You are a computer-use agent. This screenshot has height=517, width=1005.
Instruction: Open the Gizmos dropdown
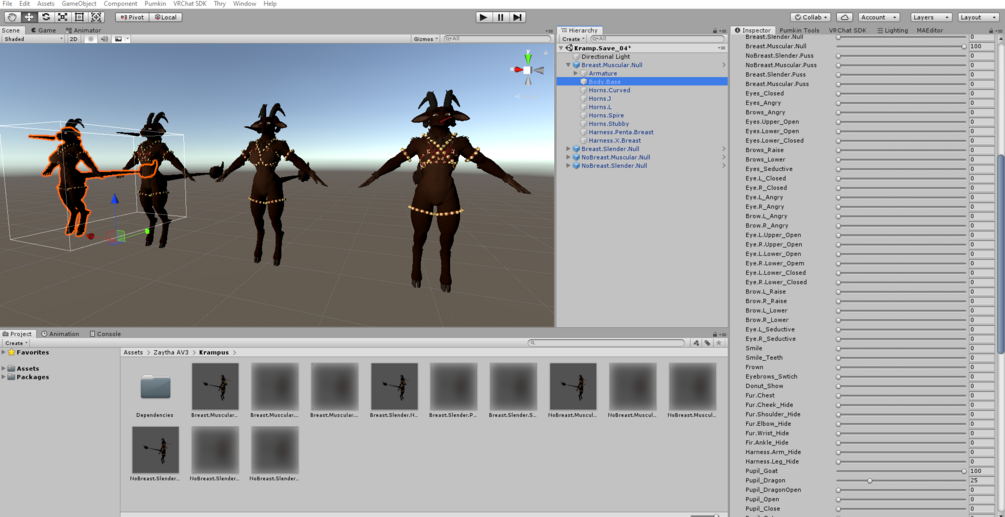[x=426, y=38]
